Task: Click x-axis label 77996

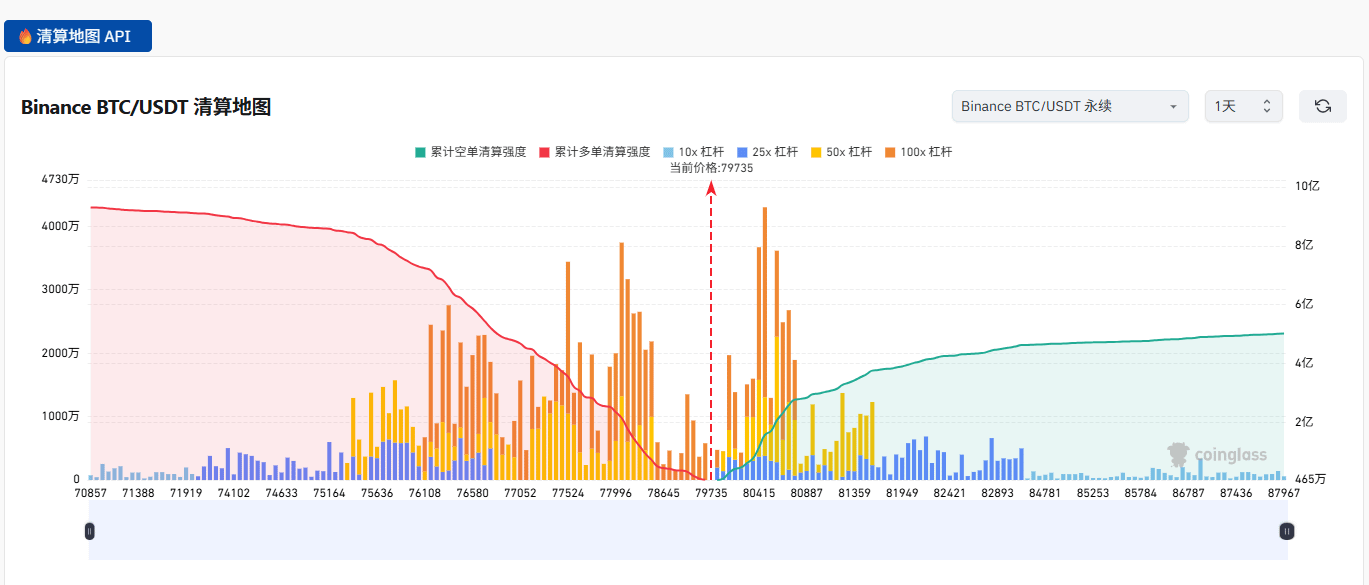Action: tap(616, 493)
